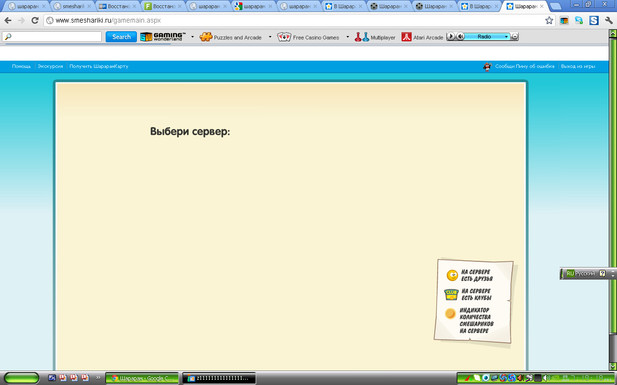Expand the Gaming Wonderland dropdown arrow

tap(192, 37)
